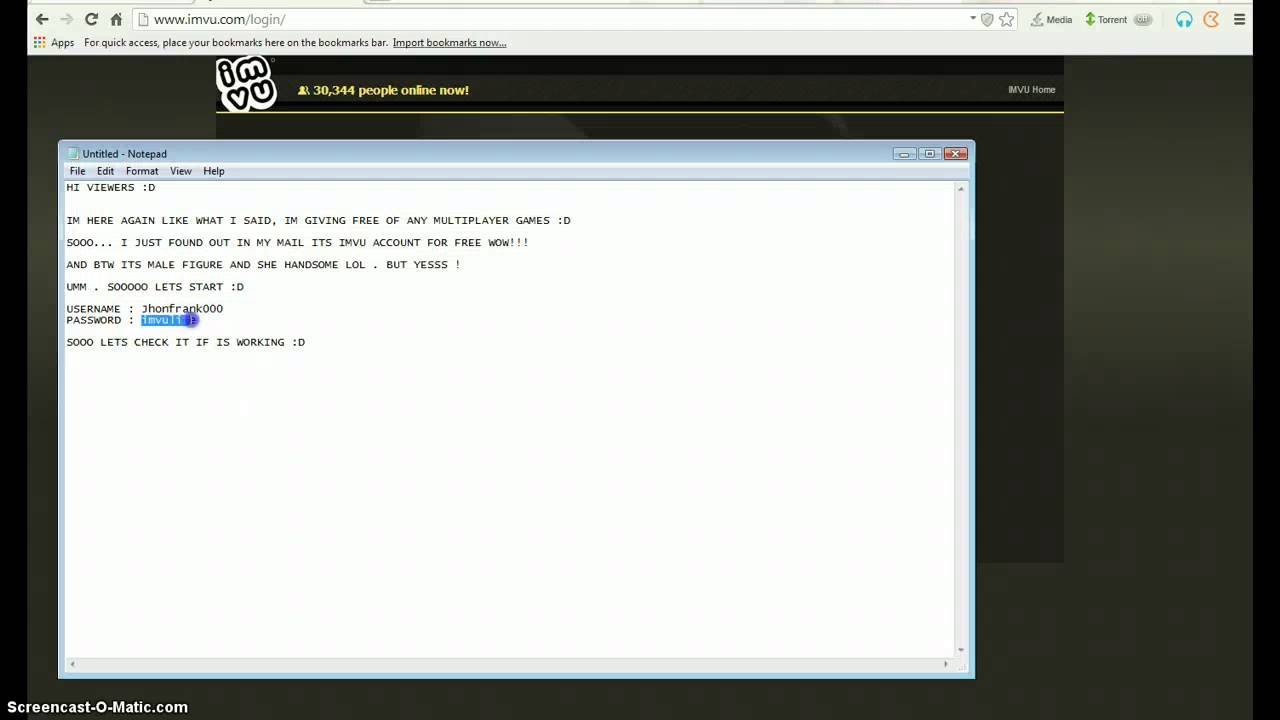Click the Notepad horizontal scrollbar right arrow
Image resolution: width=1280 pixels, height=720 pixels.
point(946,664)
